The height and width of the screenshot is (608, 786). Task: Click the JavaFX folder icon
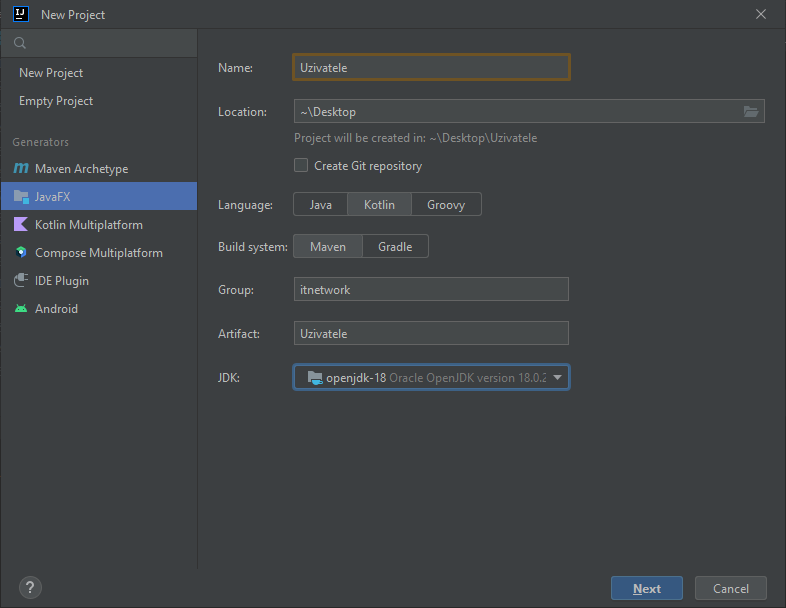pyautogui.click(x=20, y=197)
